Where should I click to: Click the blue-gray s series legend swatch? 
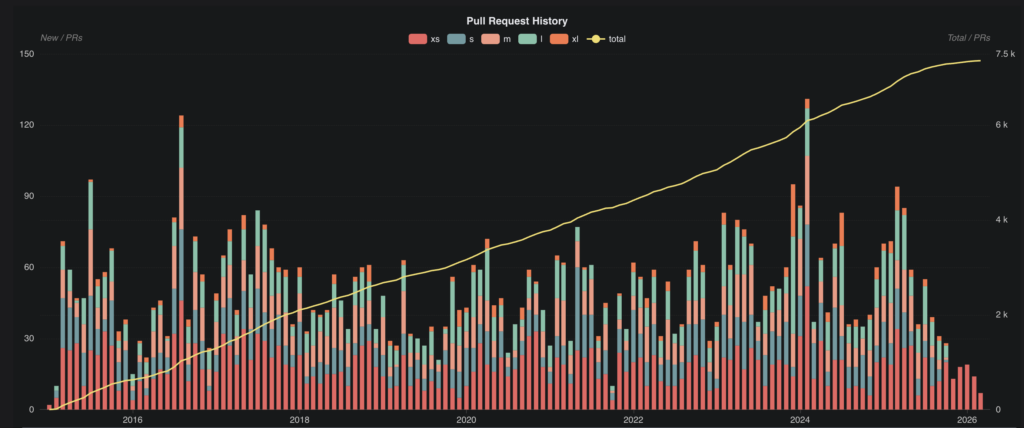click(457, 39)
